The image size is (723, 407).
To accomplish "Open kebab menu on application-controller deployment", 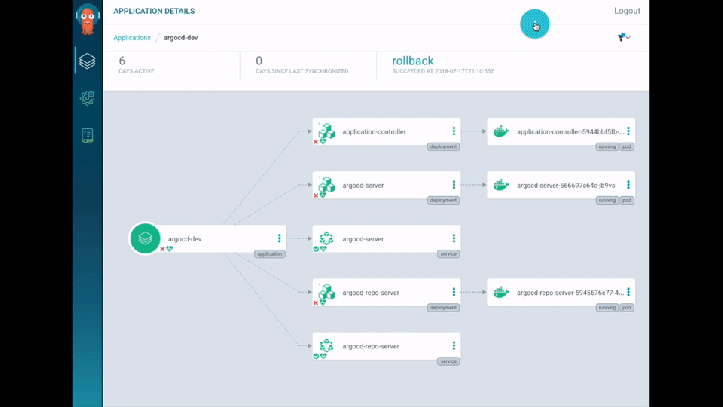I will click(454, 131).
